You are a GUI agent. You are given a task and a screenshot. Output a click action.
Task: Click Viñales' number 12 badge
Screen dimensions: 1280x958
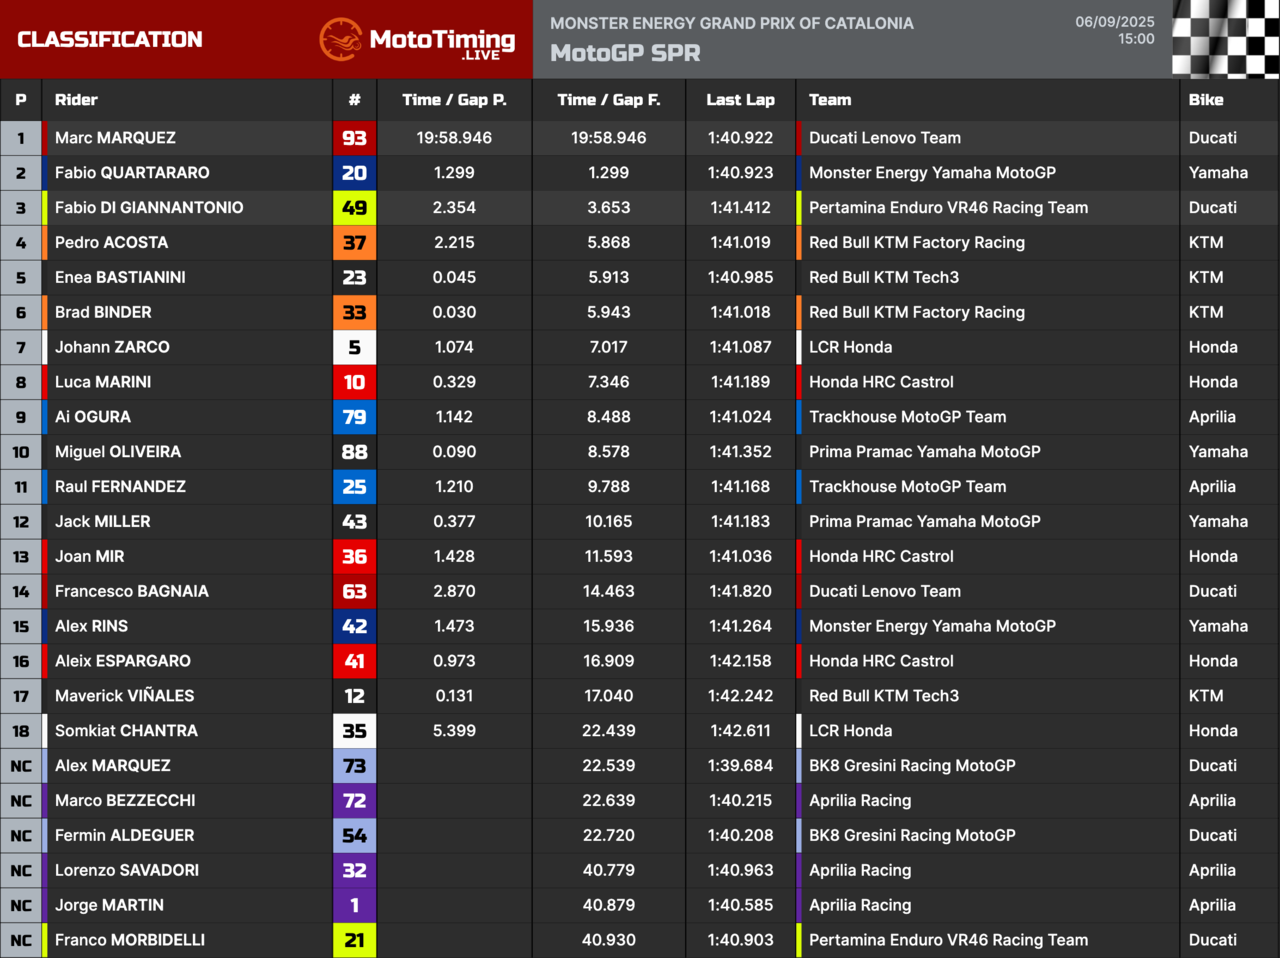355,696
